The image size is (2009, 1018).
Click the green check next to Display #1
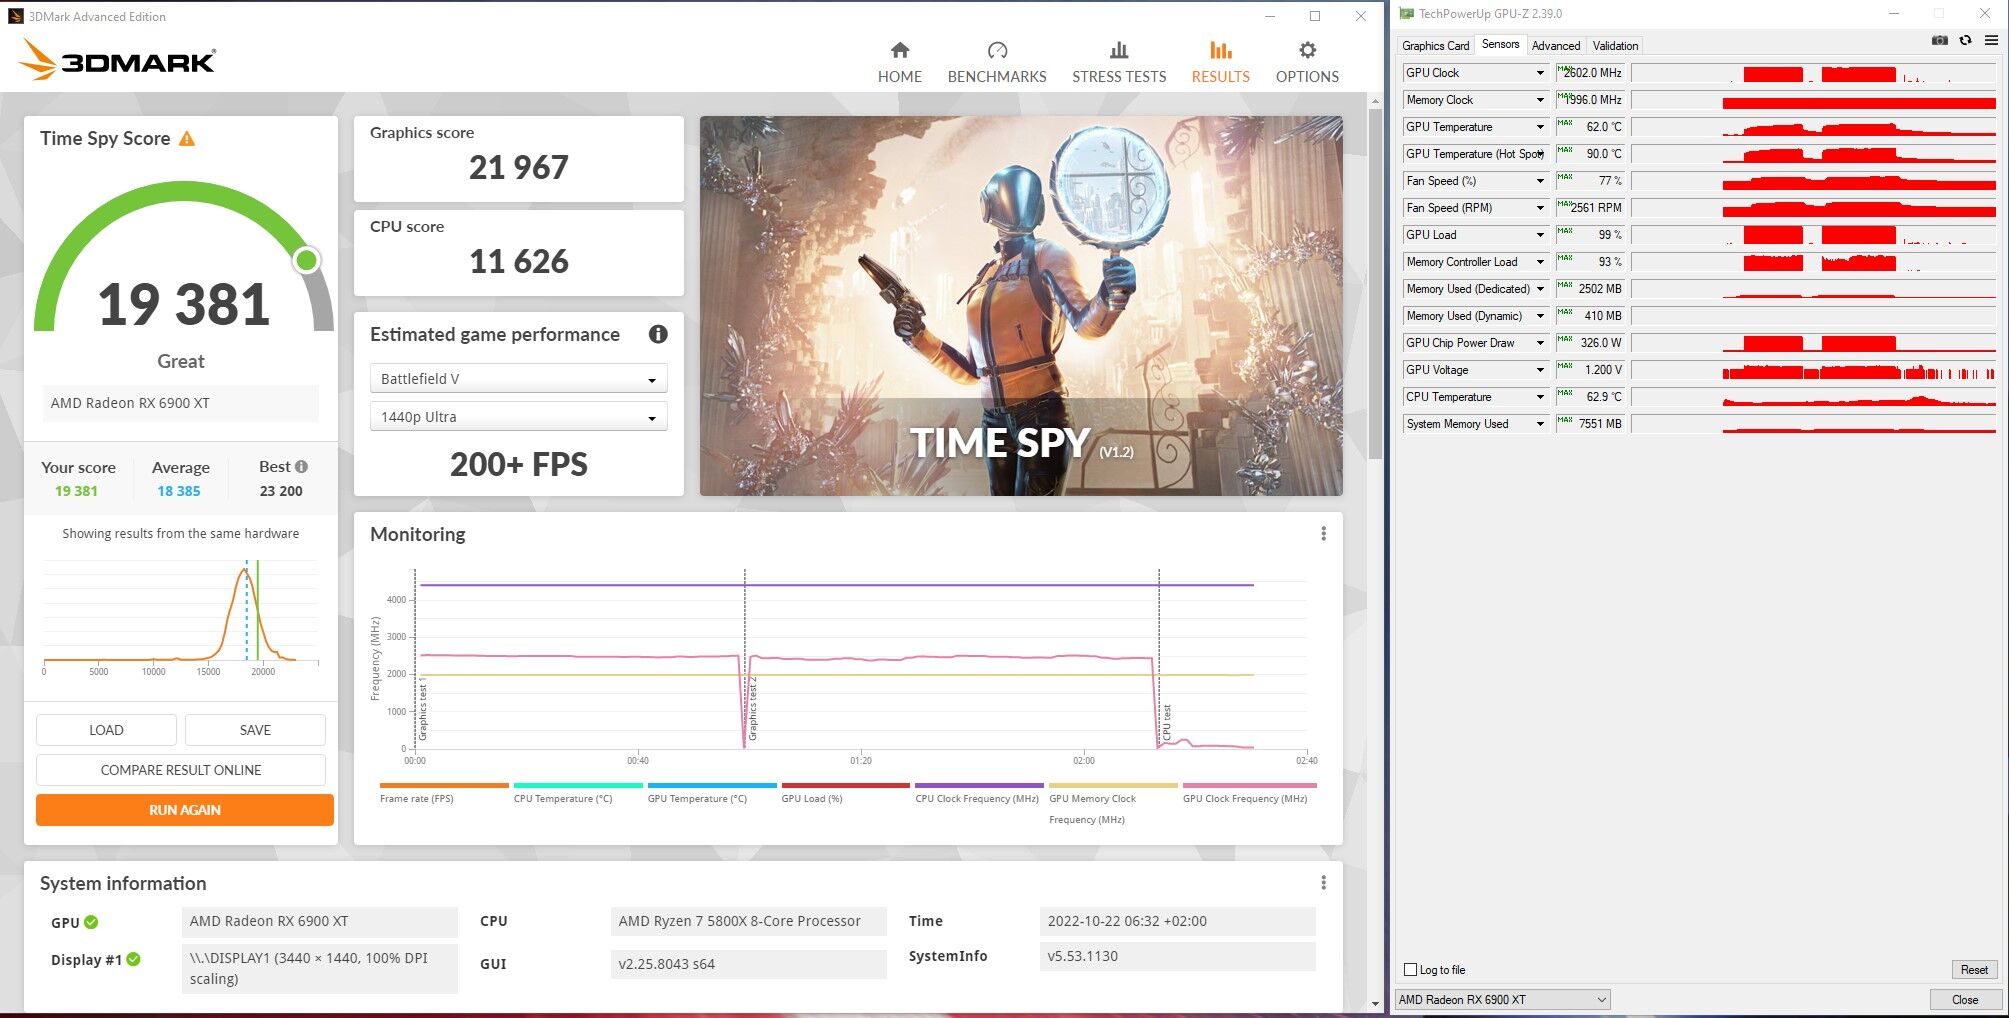click(133, 959)
